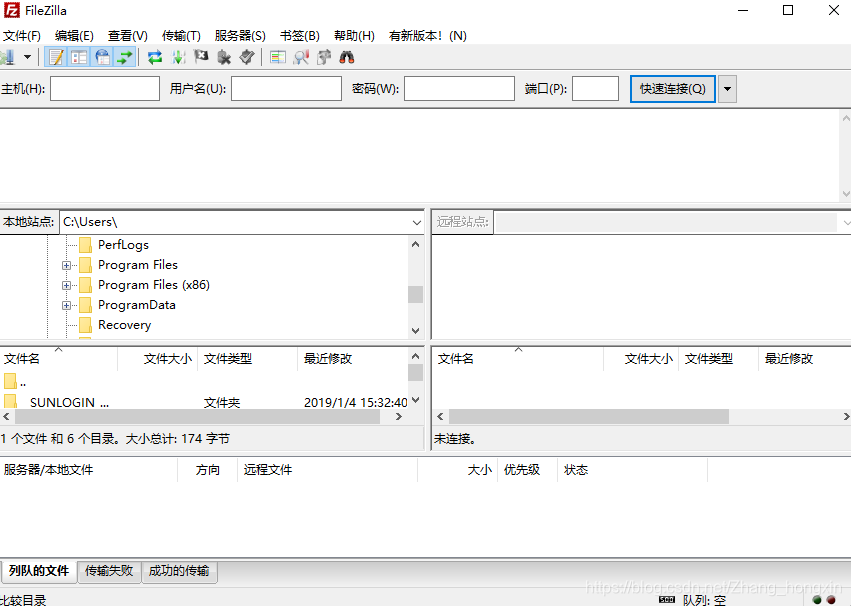Viewport: 851px width, 606px height.
Task: Open the Site Manager dropdown arrow
Action: pyautogui.click(x=27, y=57)
